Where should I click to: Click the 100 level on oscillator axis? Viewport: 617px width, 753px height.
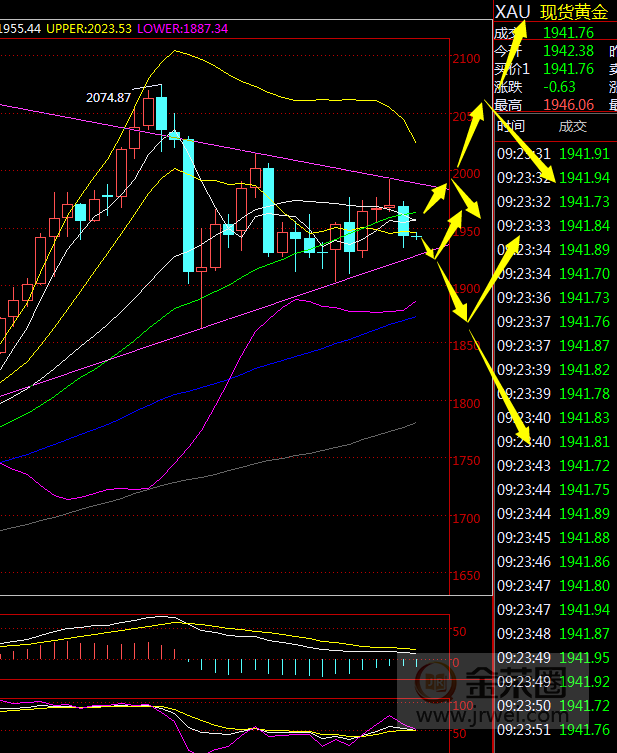click(x=463, y=706)
